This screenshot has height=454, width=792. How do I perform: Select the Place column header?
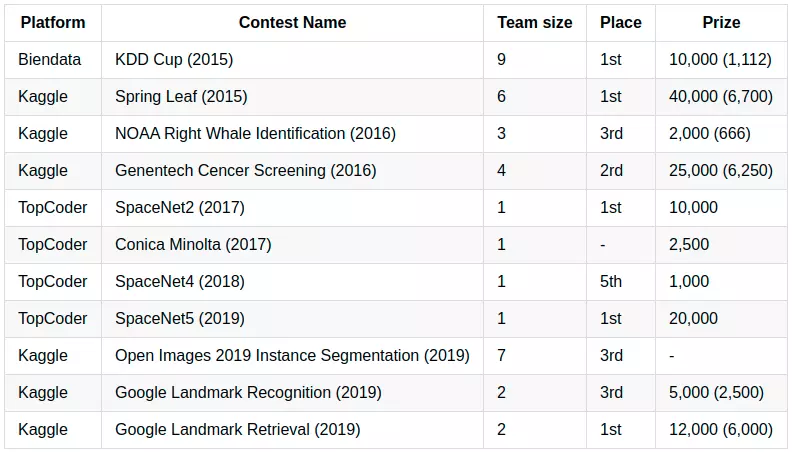620,22
